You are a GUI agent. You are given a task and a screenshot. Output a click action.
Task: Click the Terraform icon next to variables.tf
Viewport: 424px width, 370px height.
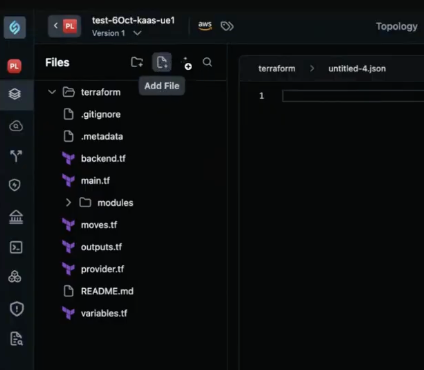pos(68,313)
